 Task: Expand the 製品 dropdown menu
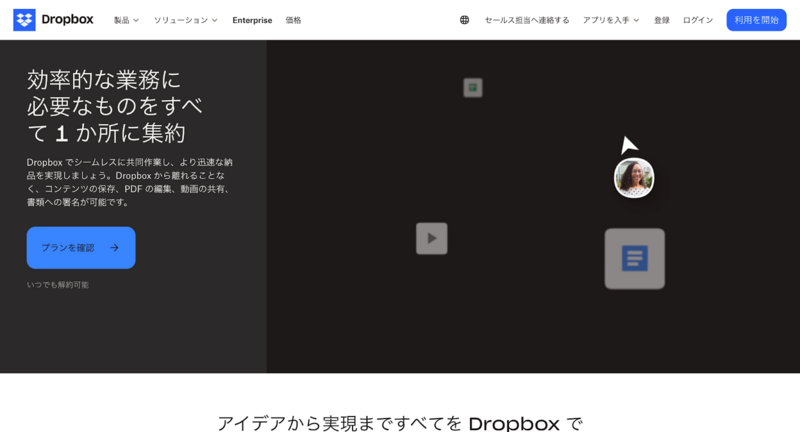(126, 20)
